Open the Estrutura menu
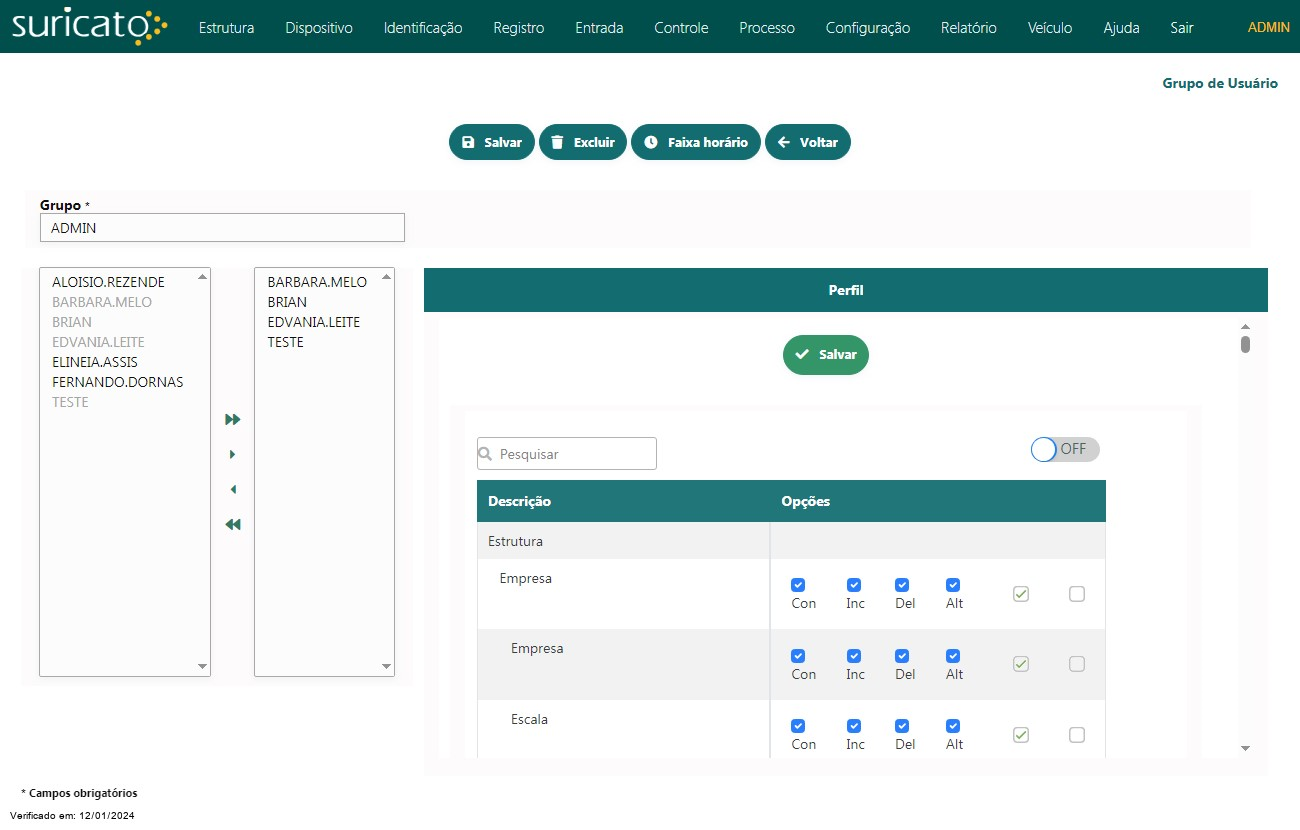The height and width of the screenshot is (830, 1300). coord(226,28)
